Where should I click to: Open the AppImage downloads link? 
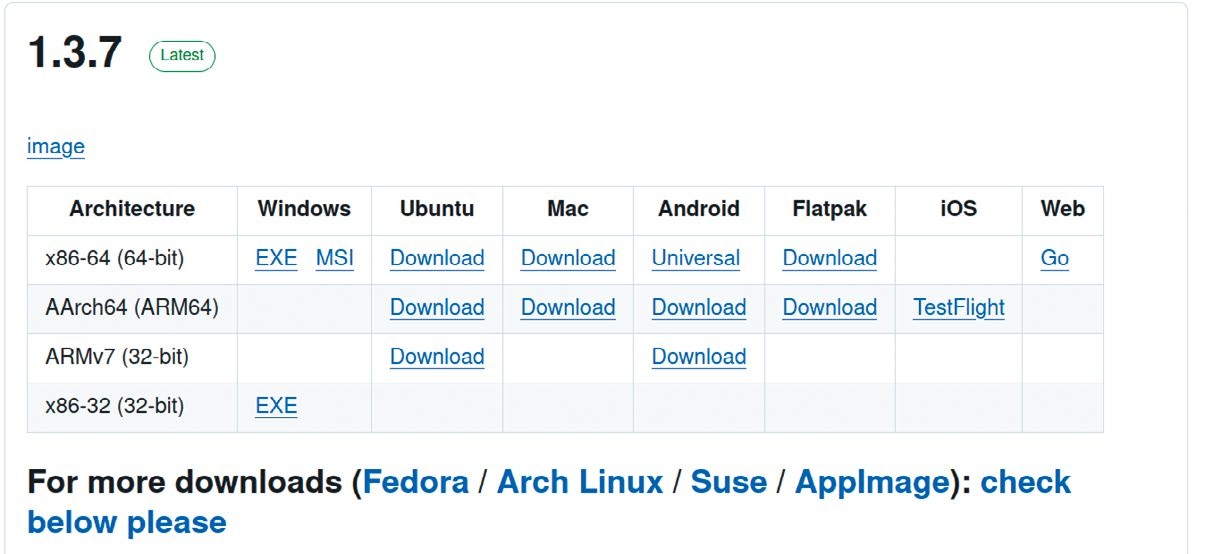(x=872, y=483)
